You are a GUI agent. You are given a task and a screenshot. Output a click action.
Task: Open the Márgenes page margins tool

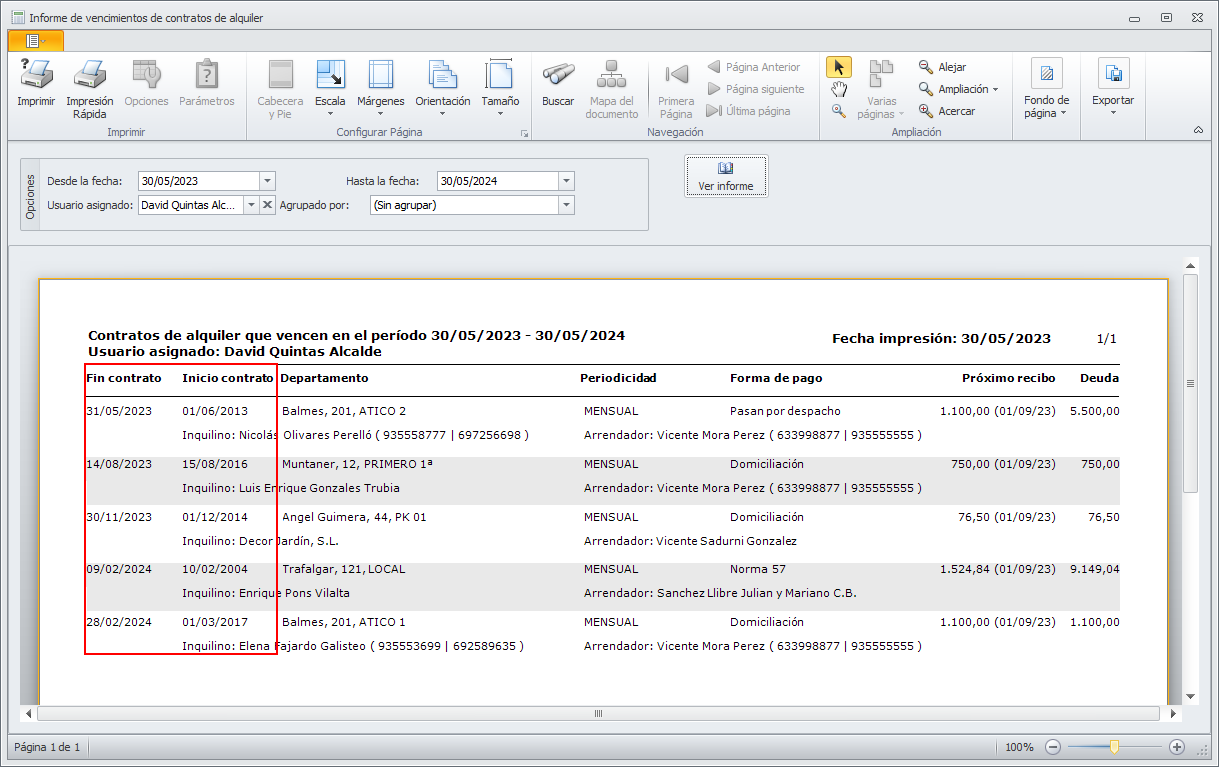coord(381,76)
